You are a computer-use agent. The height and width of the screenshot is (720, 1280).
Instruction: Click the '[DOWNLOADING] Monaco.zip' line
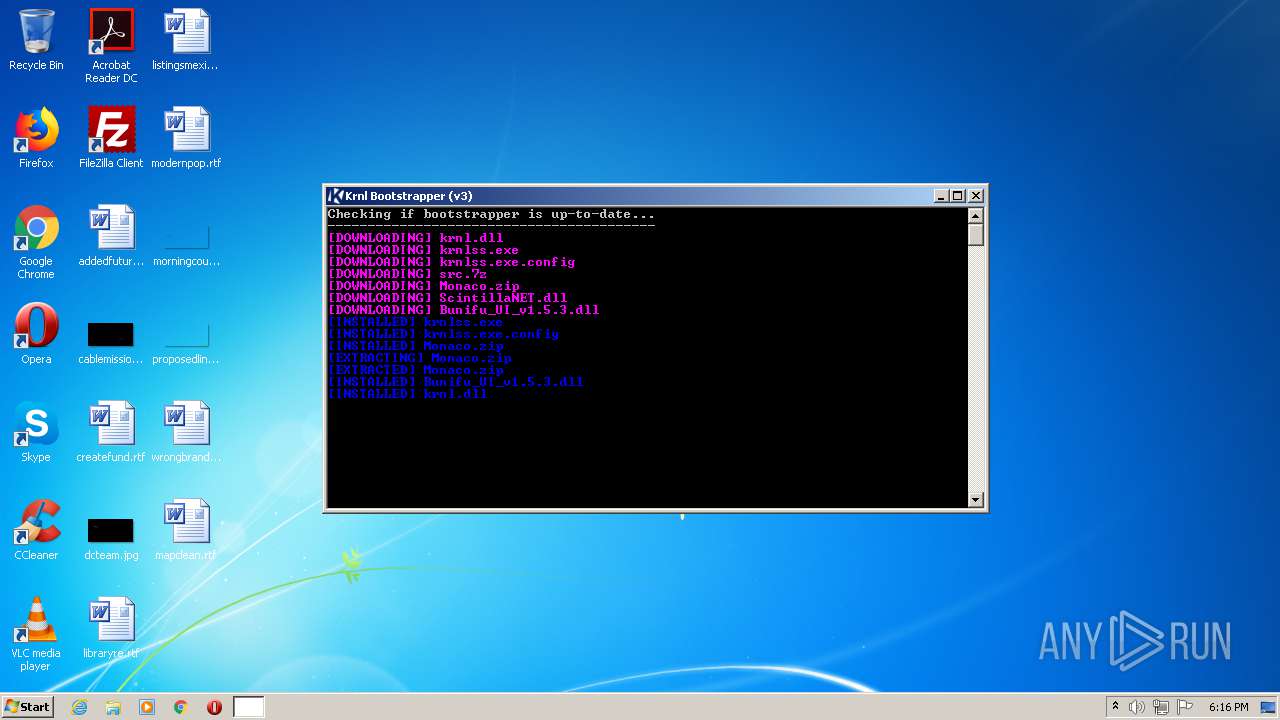pyautogui.click(x=423, y=286)
